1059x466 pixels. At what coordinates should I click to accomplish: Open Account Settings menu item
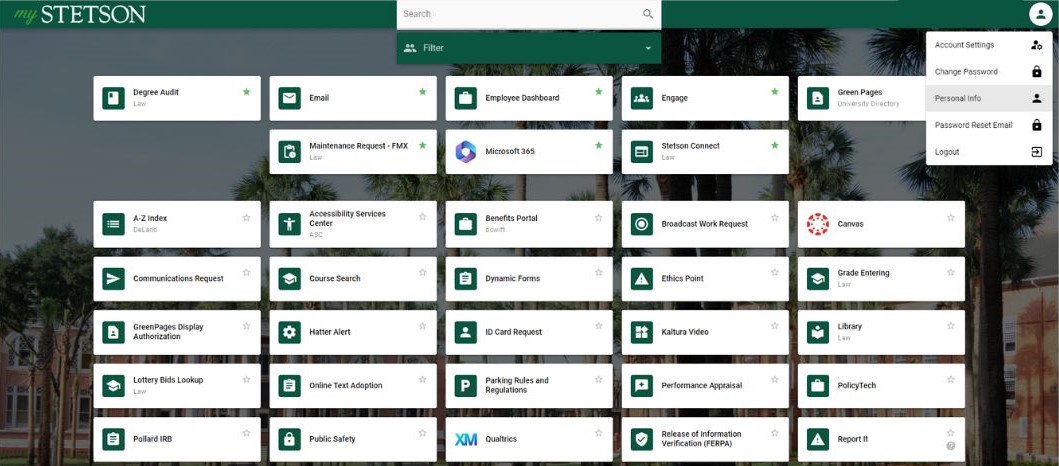pyautogui.click(x=989, y=45)
